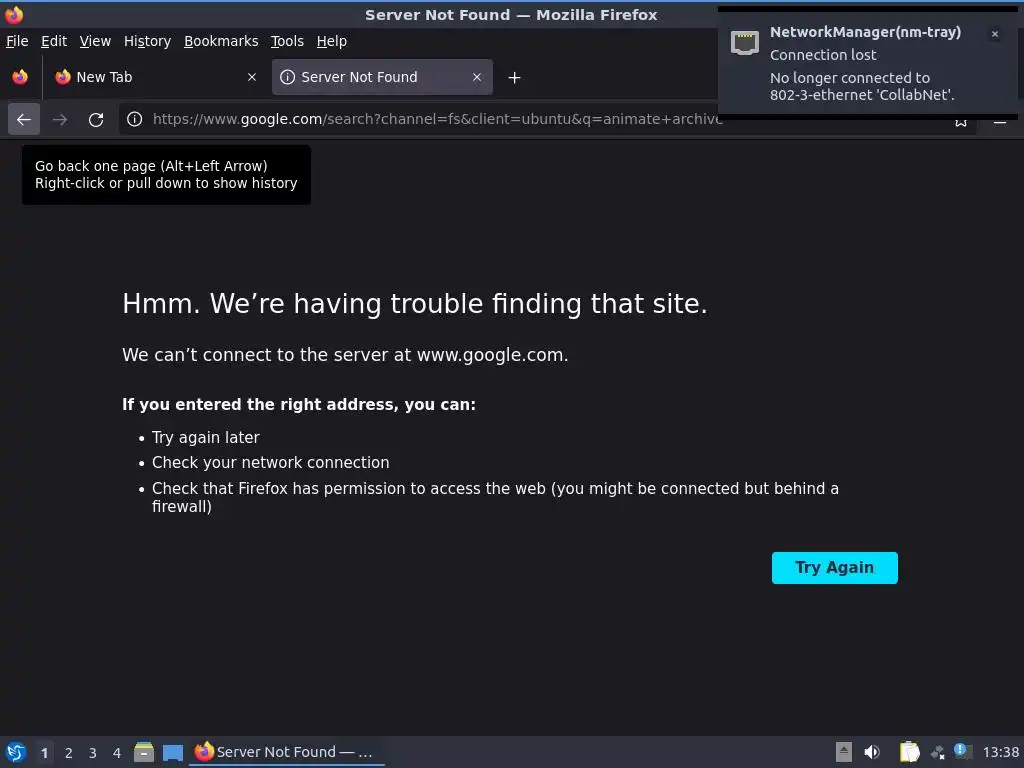This screenshot has height=768, width=1024.
Task: Open the History menu
Action: click(147, 41)
